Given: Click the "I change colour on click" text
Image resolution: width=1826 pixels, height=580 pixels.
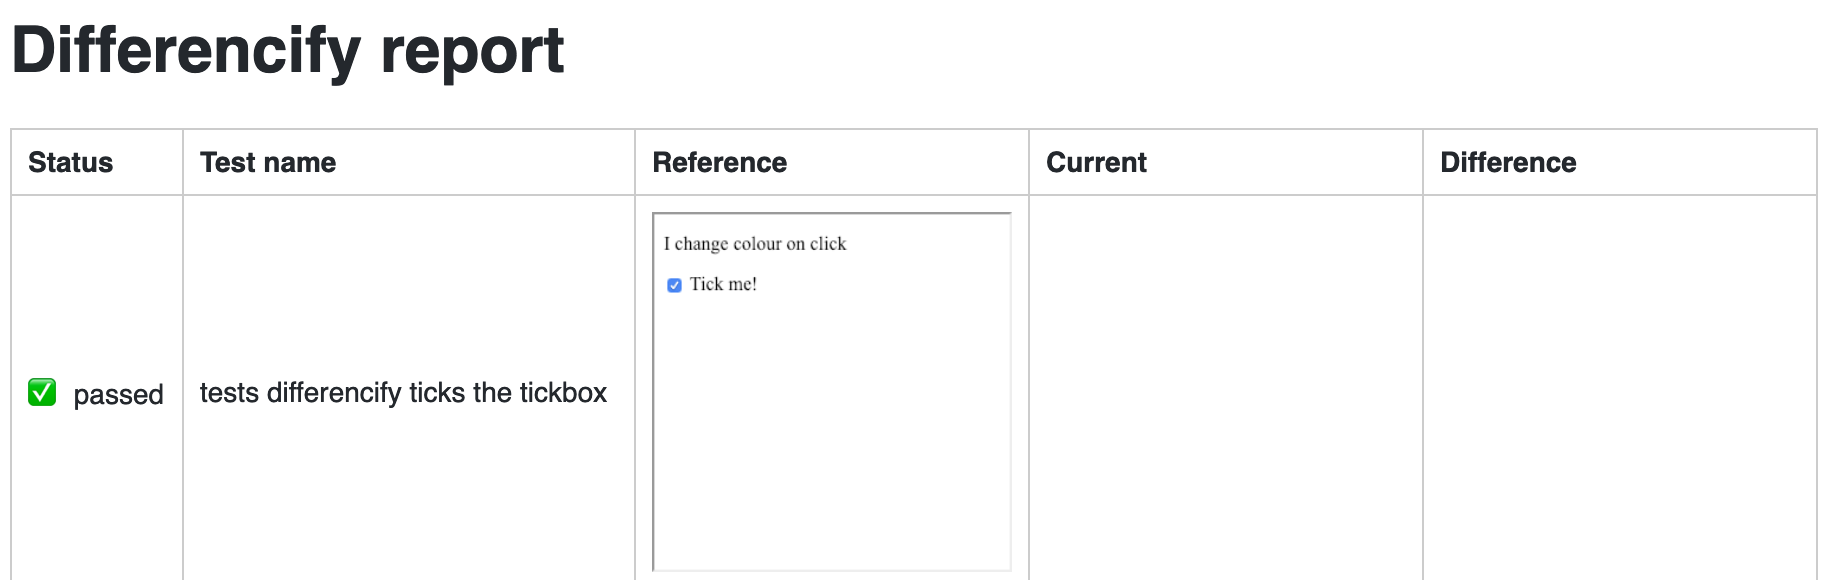Looking at the screenshot, I should point(755,244).
